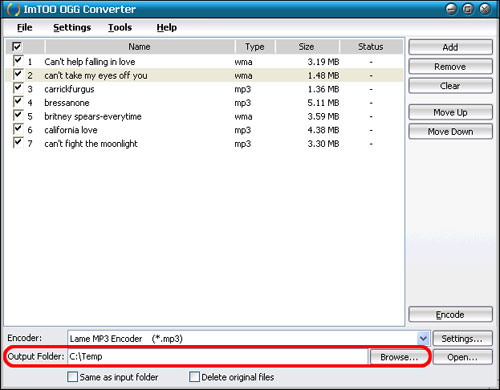The image size is (500, 390).
Task: Uncheck can't take my eyes off you
Action: [18, 74]
